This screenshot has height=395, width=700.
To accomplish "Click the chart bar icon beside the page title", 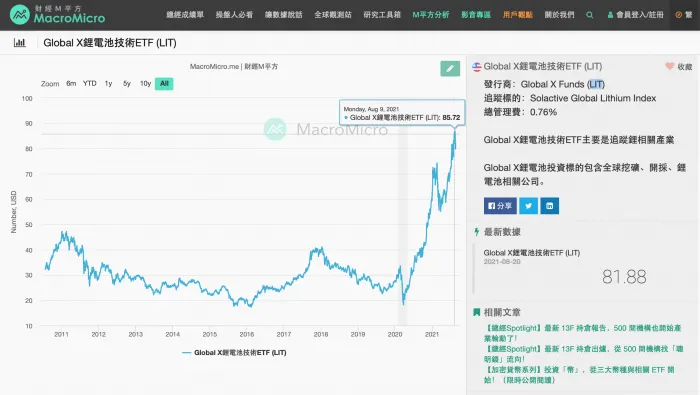I will coord(20,43).
